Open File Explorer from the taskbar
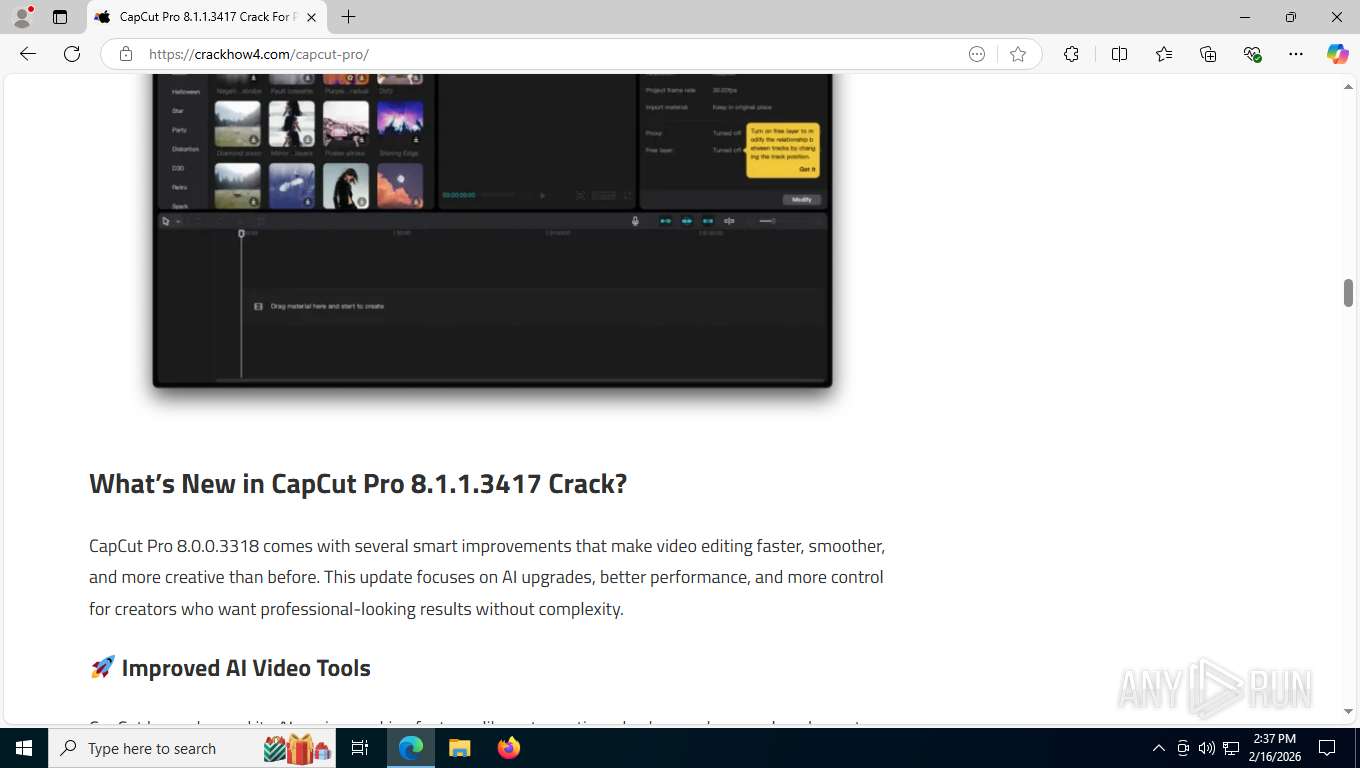Image resolution: width=1360 pixels, height=768 pixels. (x=459, y=748)
